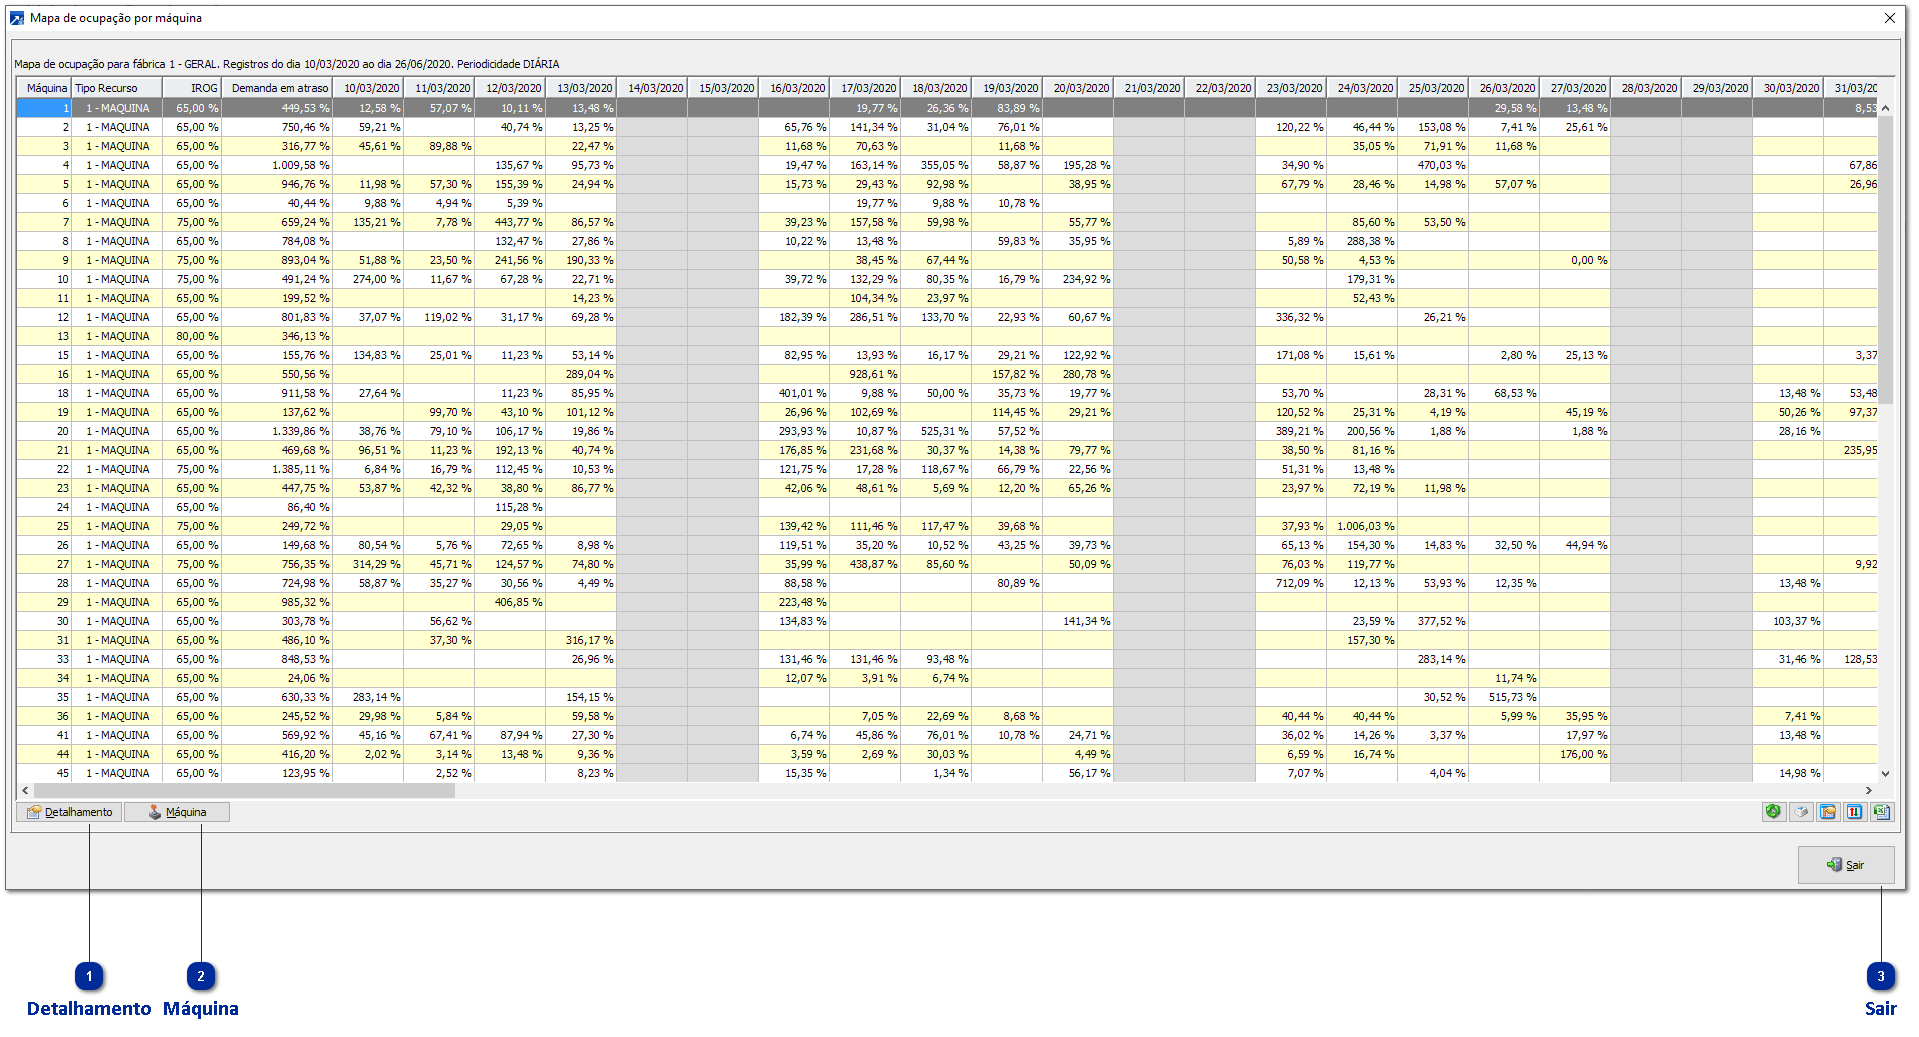Click the 18/03/2020 column header

(x=936, y=88)
